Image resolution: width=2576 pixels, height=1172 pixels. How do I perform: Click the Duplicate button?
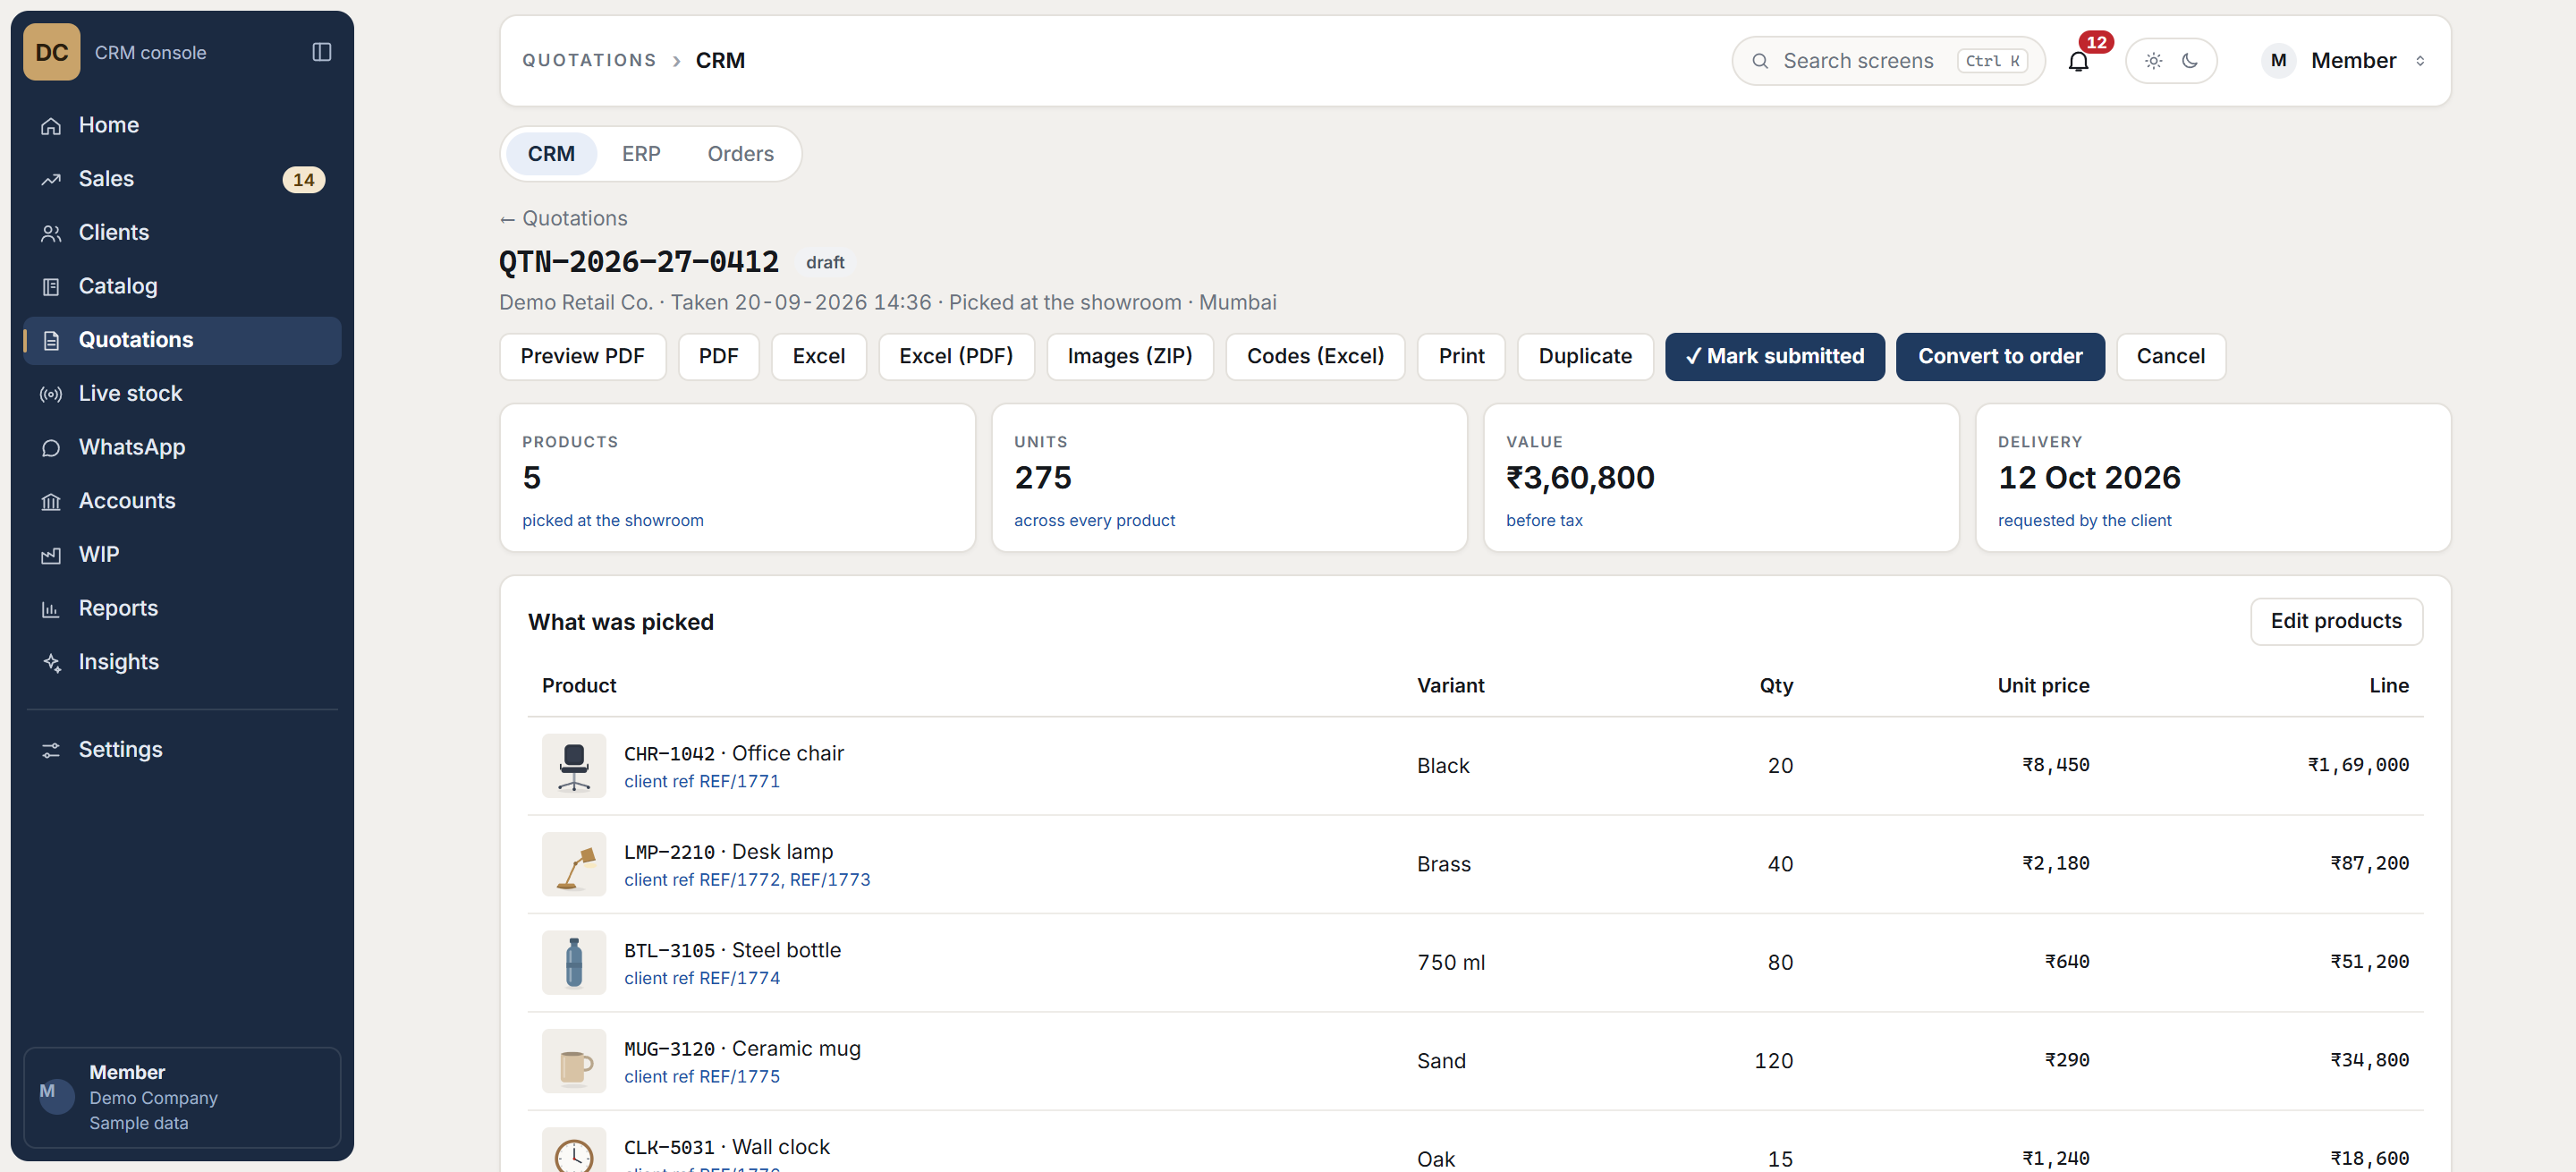tap(1584, 357)
